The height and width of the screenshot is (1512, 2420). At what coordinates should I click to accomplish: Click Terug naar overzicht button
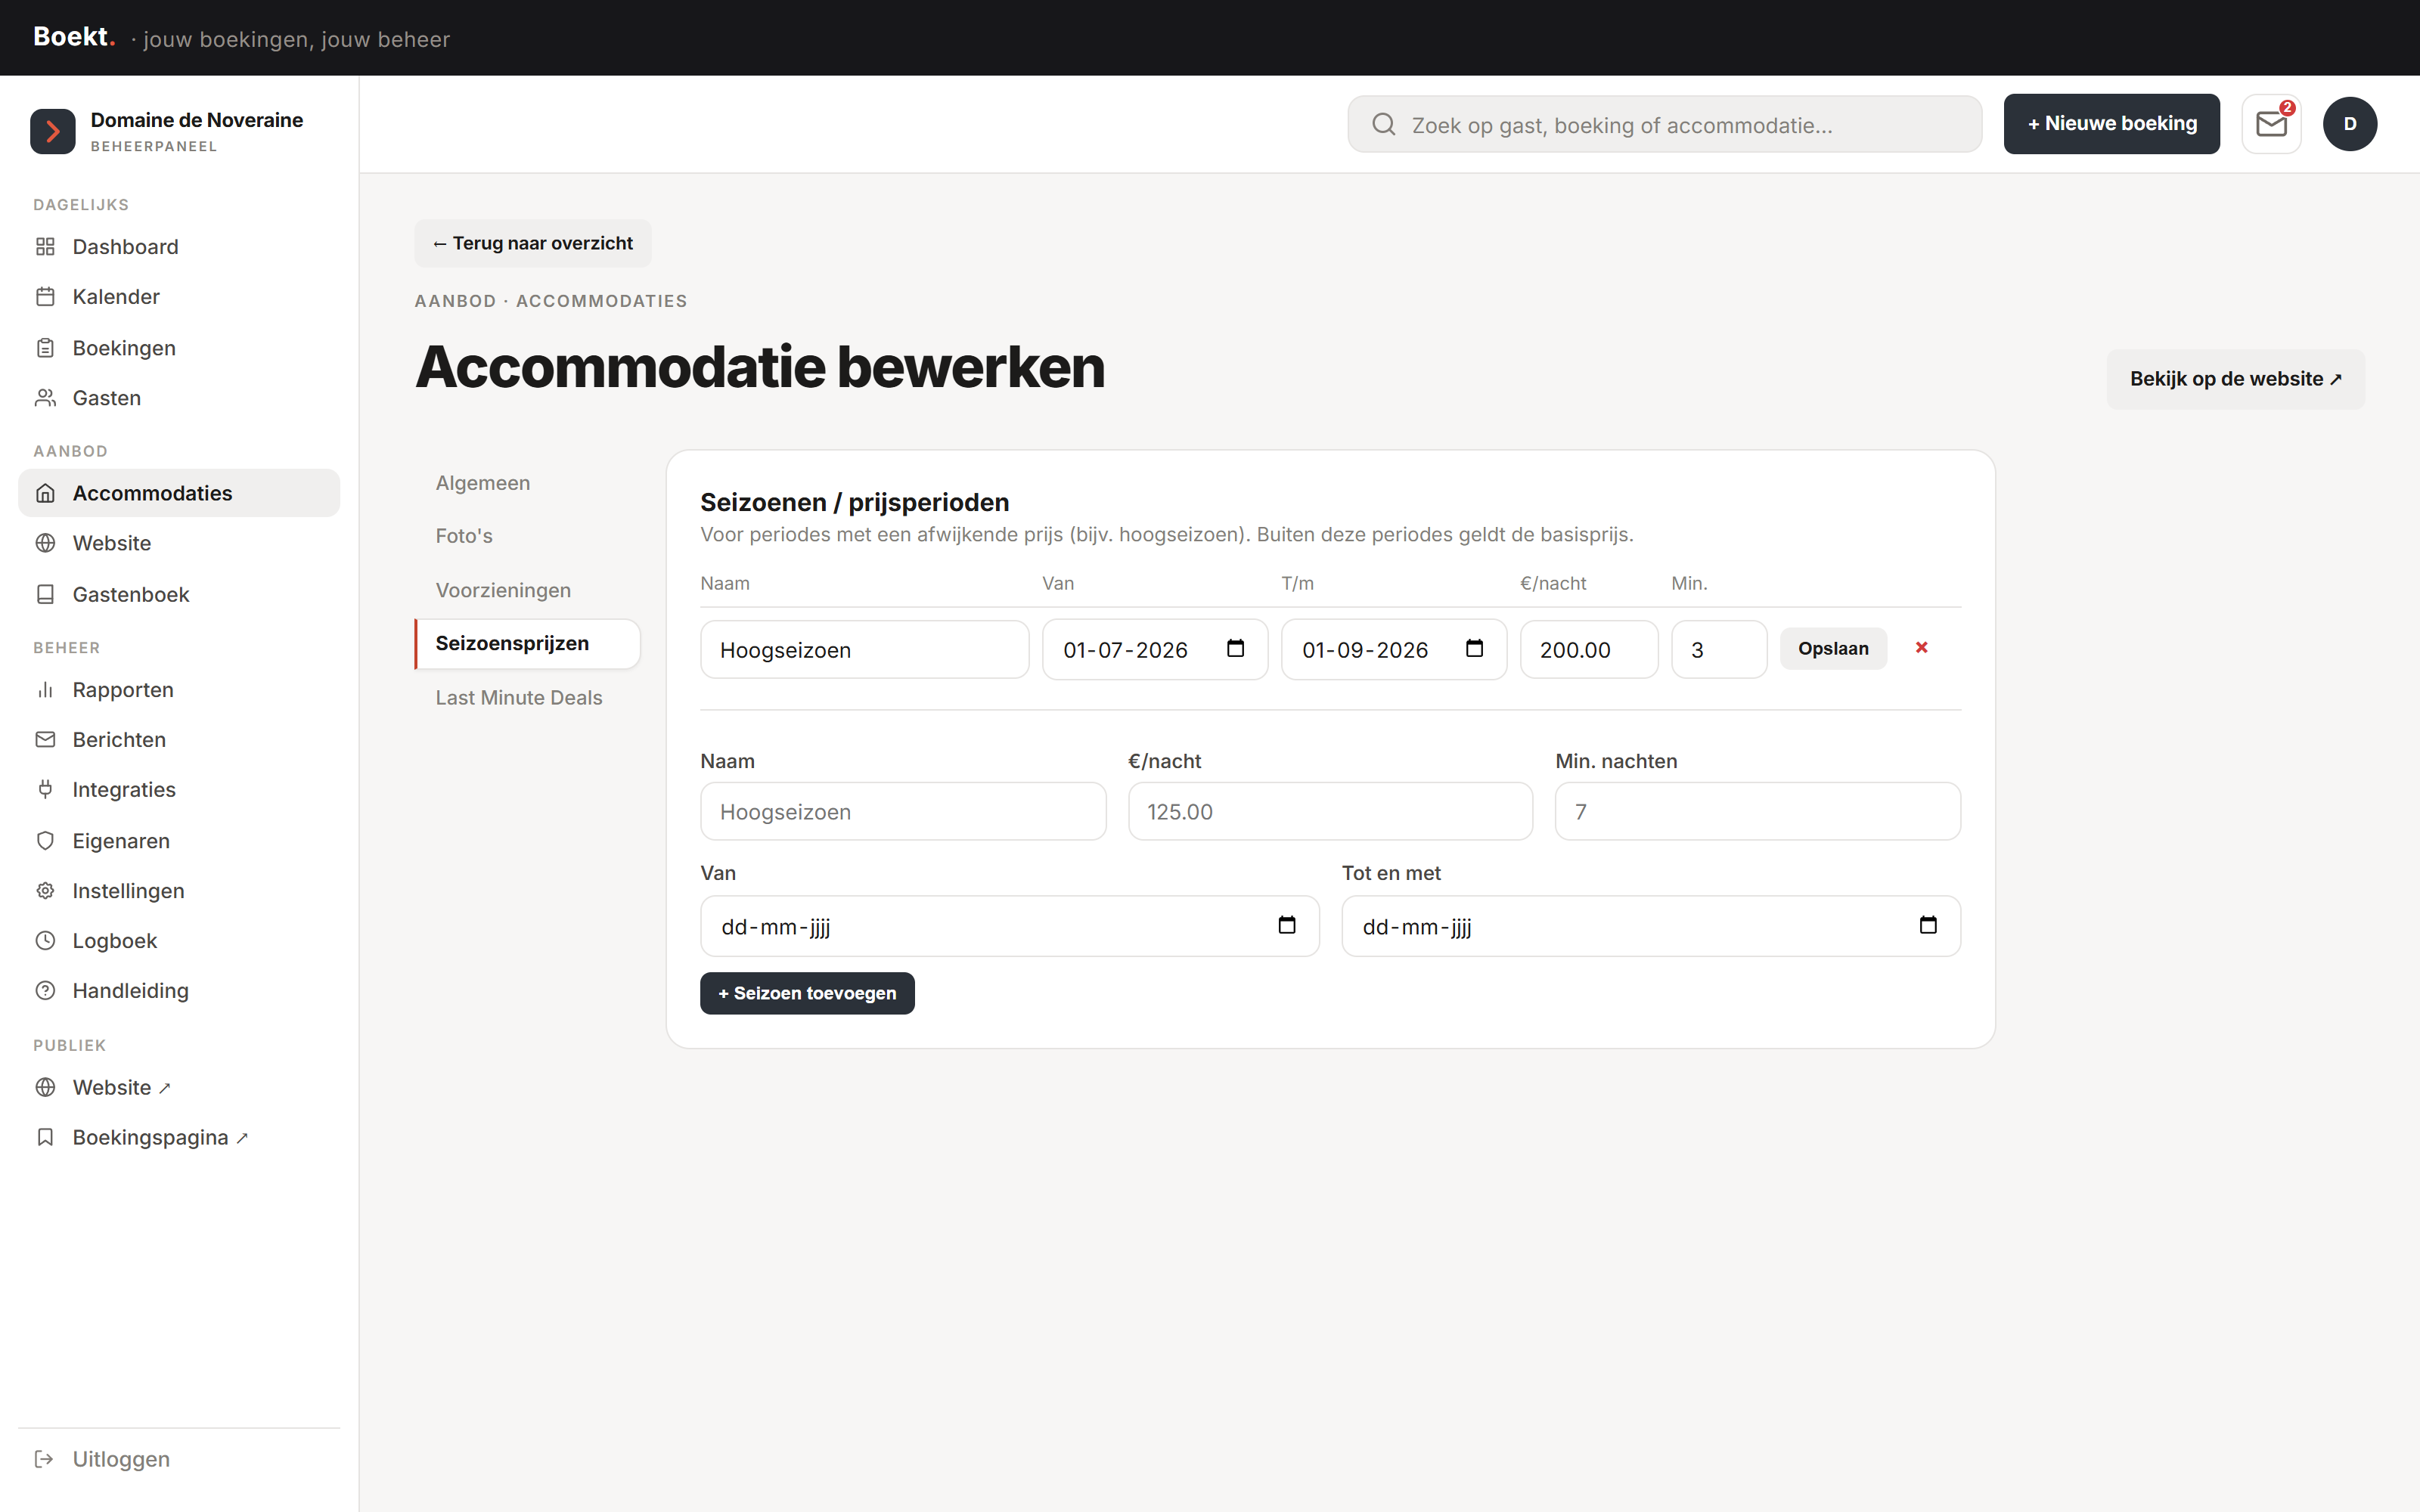point(532,243)
